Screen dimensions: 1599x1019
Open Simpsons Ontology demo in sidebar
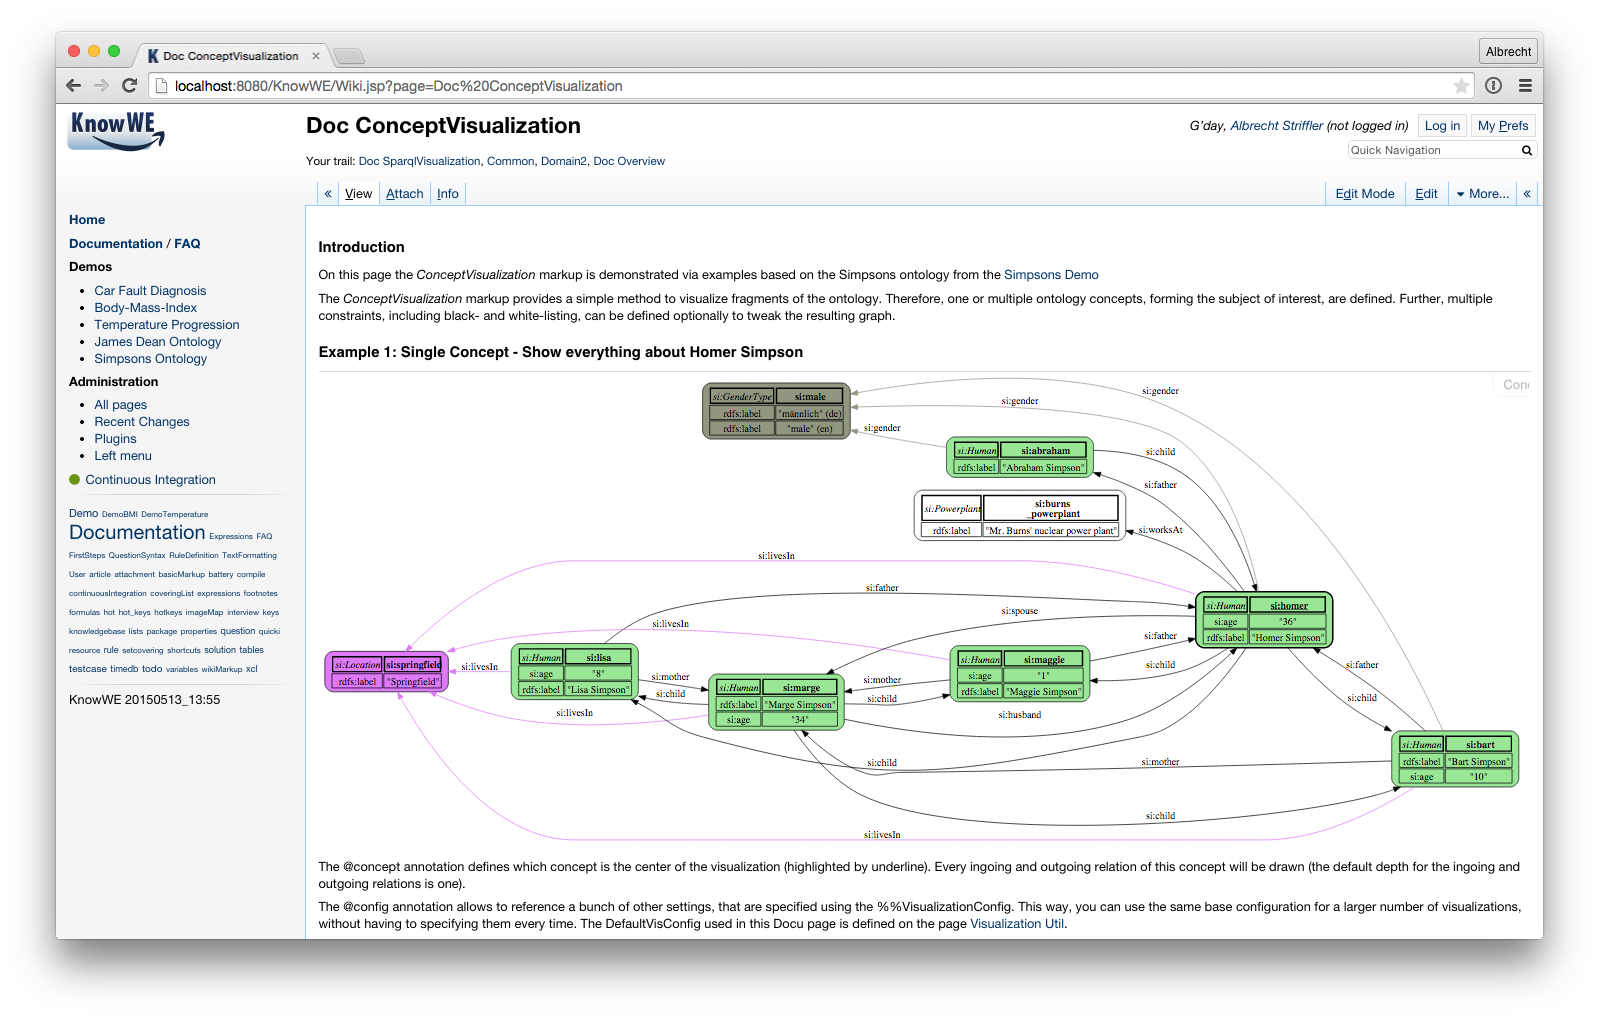click(x=151, y=359)
